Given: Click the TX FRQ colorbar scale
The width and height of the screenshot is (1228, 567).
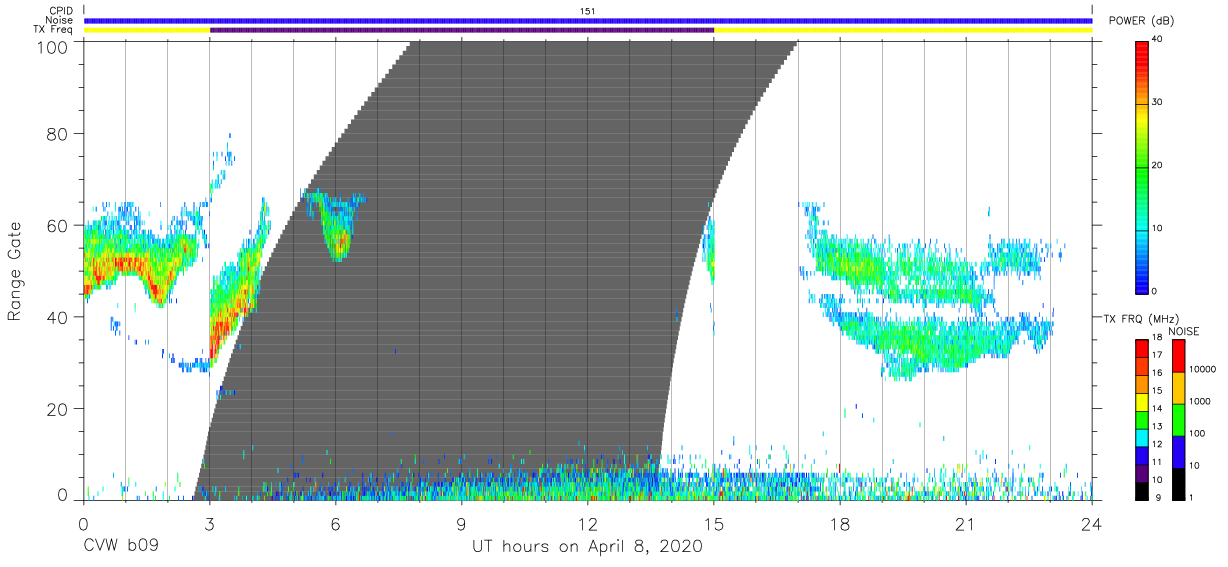Looking at the screenshot, I should (1141, 418).
